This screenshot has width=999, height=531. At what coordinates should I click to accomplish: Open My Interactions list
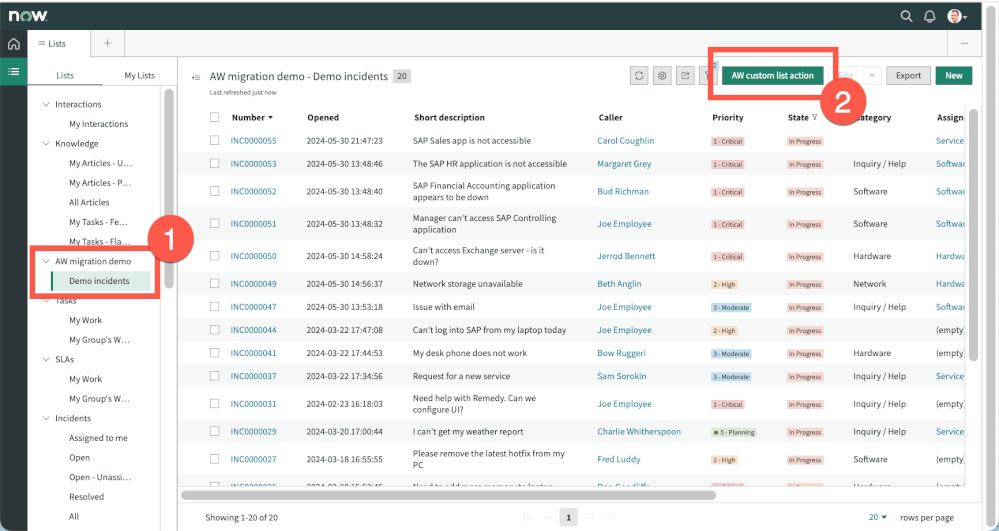point(99,124)
